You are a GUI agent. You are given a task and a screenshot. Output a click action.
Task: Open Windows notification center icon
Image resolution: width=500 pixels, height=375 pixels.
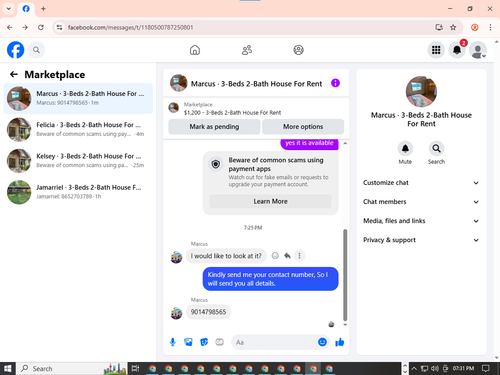click(x=486, y=368)
